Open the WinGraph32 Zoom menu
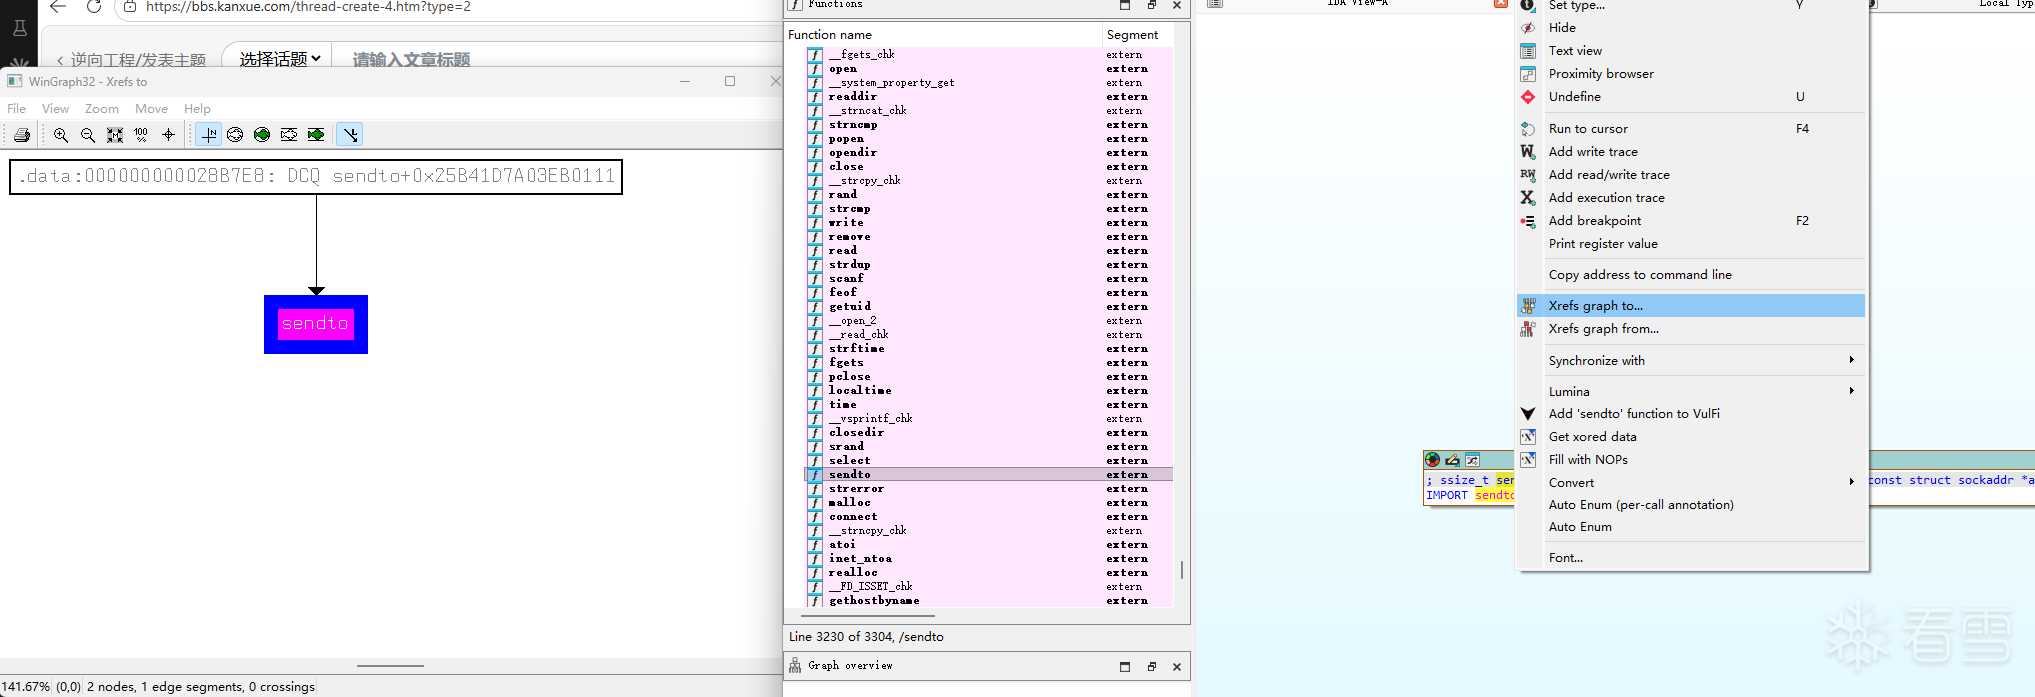 [102, 108]
